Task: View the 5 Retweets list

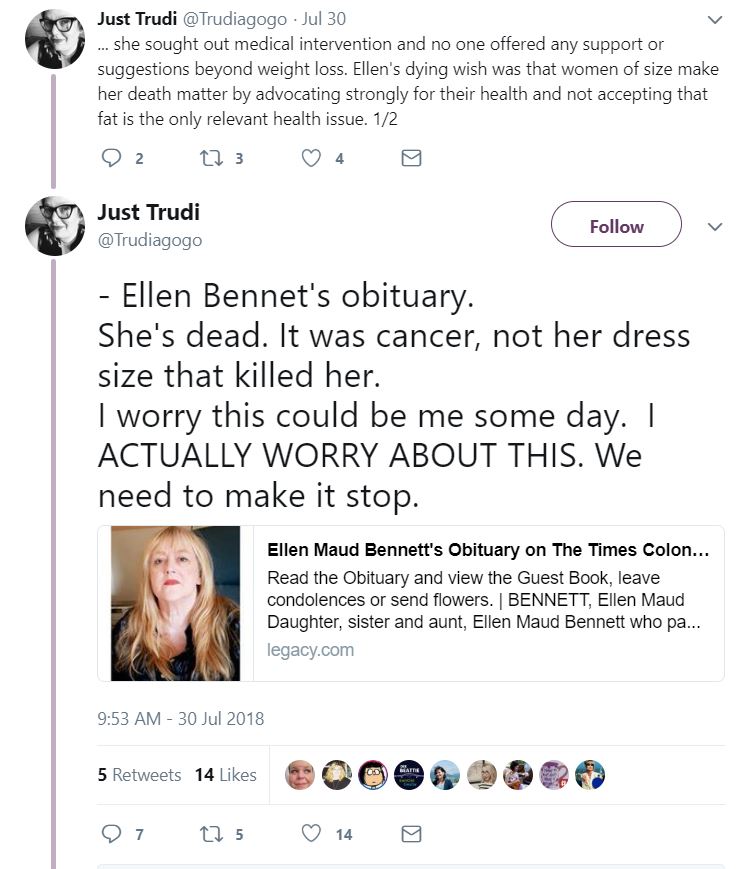Action: (139, 775)
